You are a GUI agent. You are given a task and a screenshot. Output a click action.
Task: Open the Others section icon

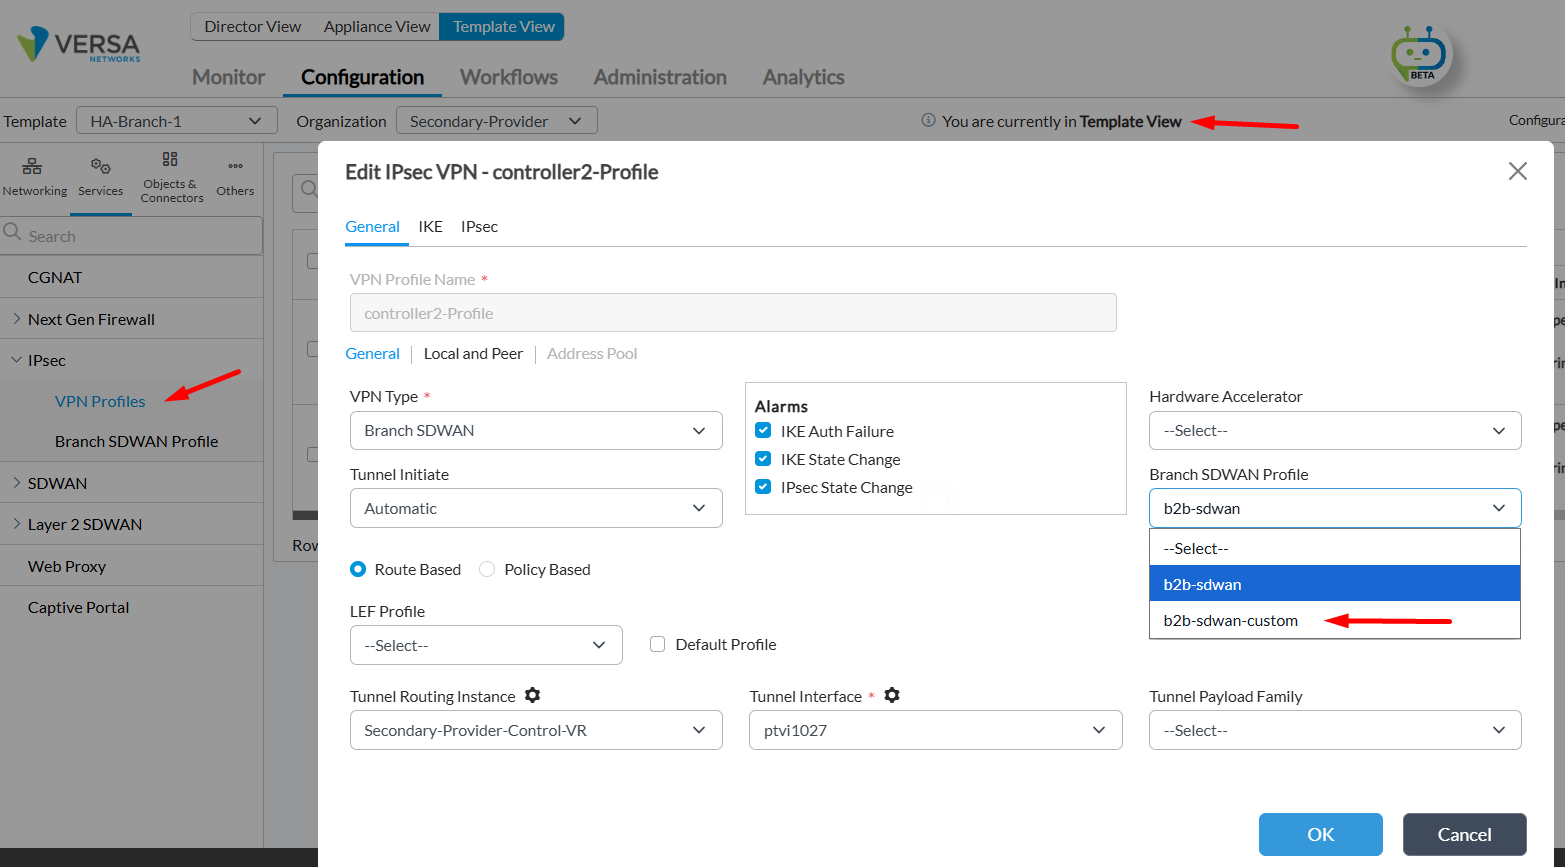coord(235,166)
